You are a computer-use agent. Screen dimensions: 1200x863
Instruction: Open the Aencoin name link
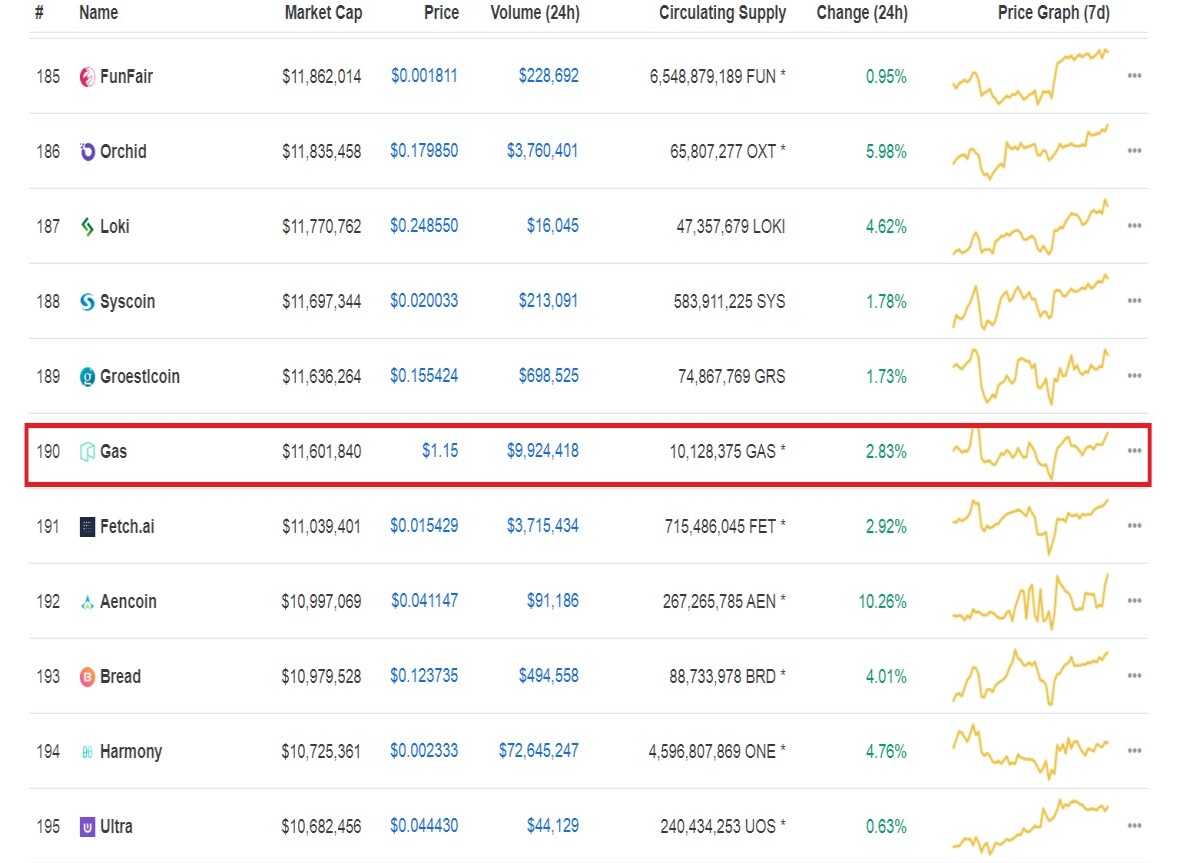128,601
